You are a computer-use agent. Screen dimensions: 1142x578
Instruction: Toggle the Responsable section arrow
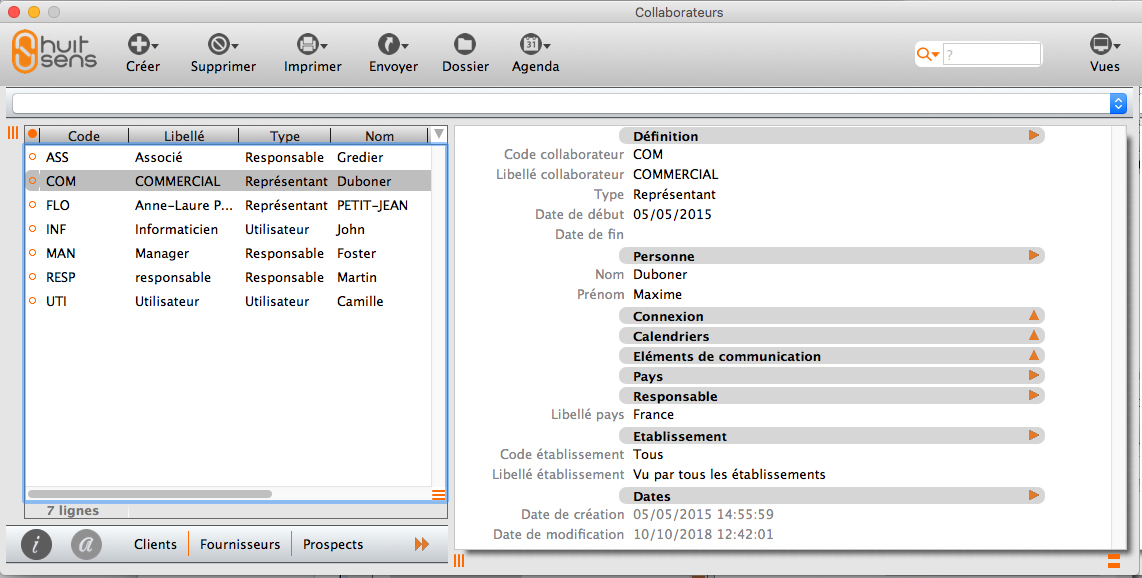[1033, 395]
